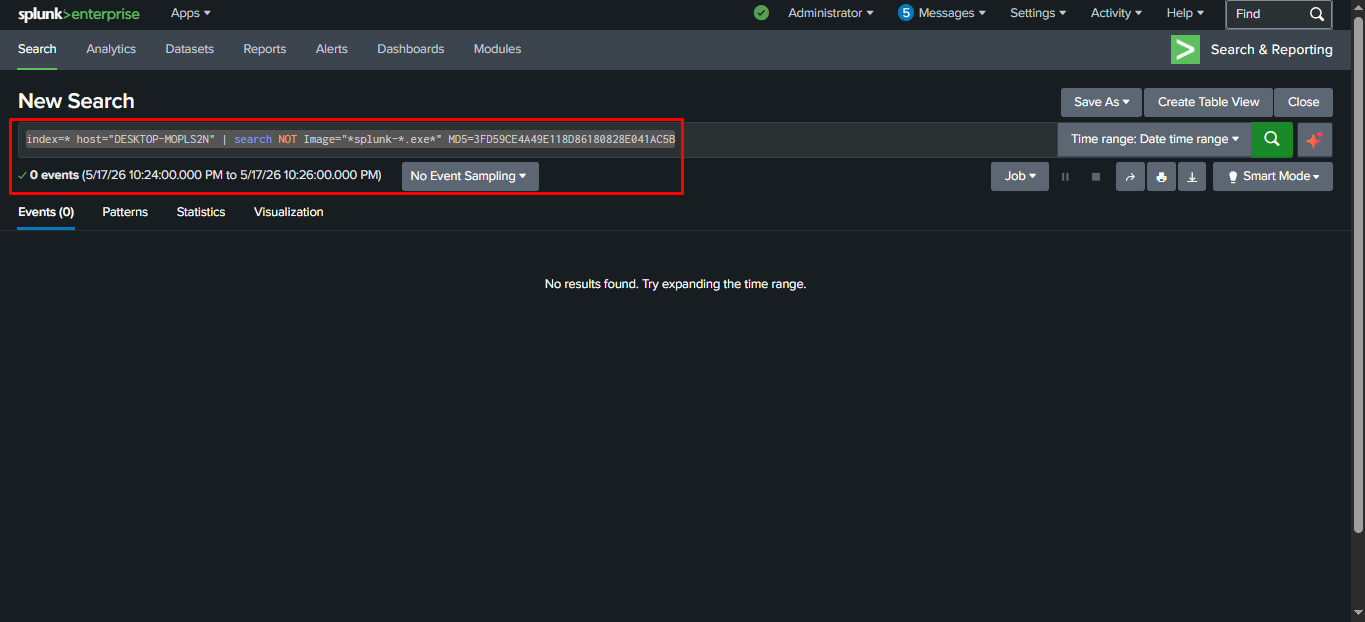Click the page vertical scrollbar
The height and width of the screenshot is (622, 1365).
[x=1357, y=275]
